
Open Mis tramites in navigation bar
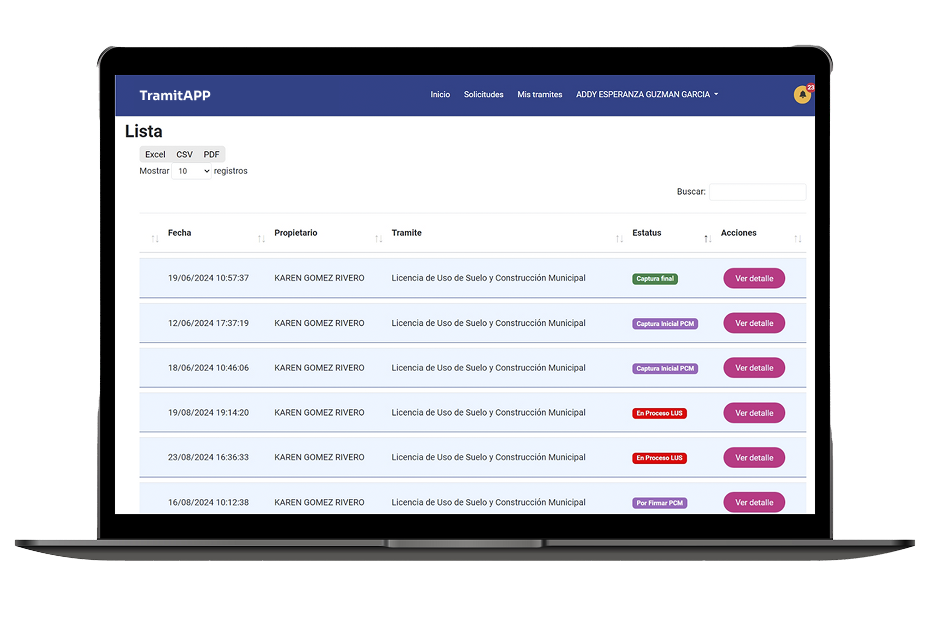(540, 95)
